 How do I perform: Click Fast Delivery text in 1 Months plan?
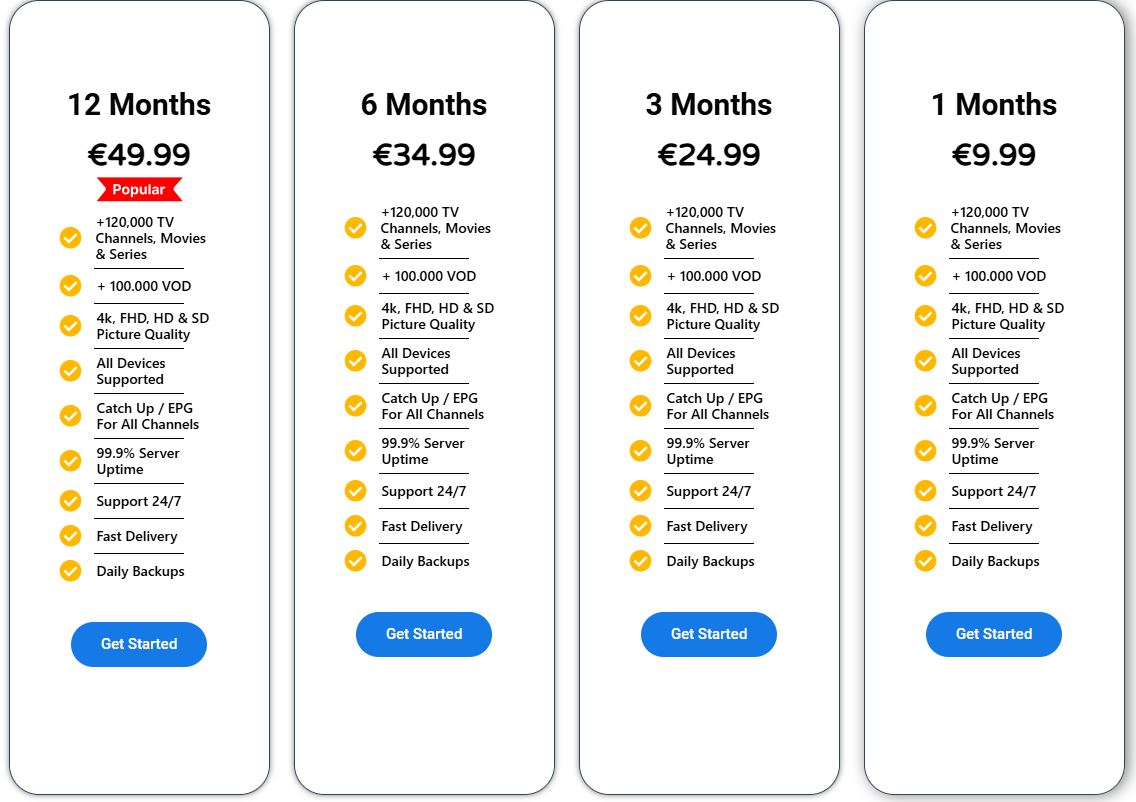pyautogui.click(x=992, y=526)
